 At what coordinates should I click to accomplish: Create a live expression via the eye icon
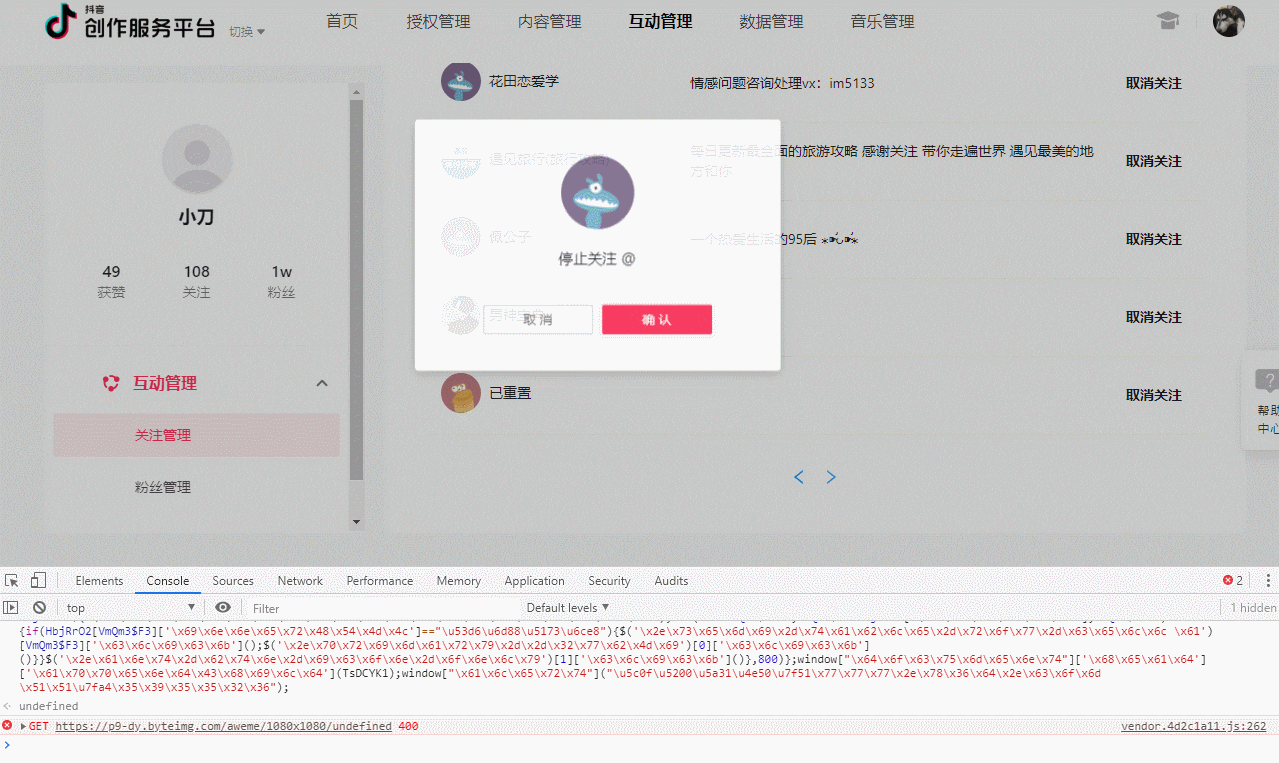point(222,607)
